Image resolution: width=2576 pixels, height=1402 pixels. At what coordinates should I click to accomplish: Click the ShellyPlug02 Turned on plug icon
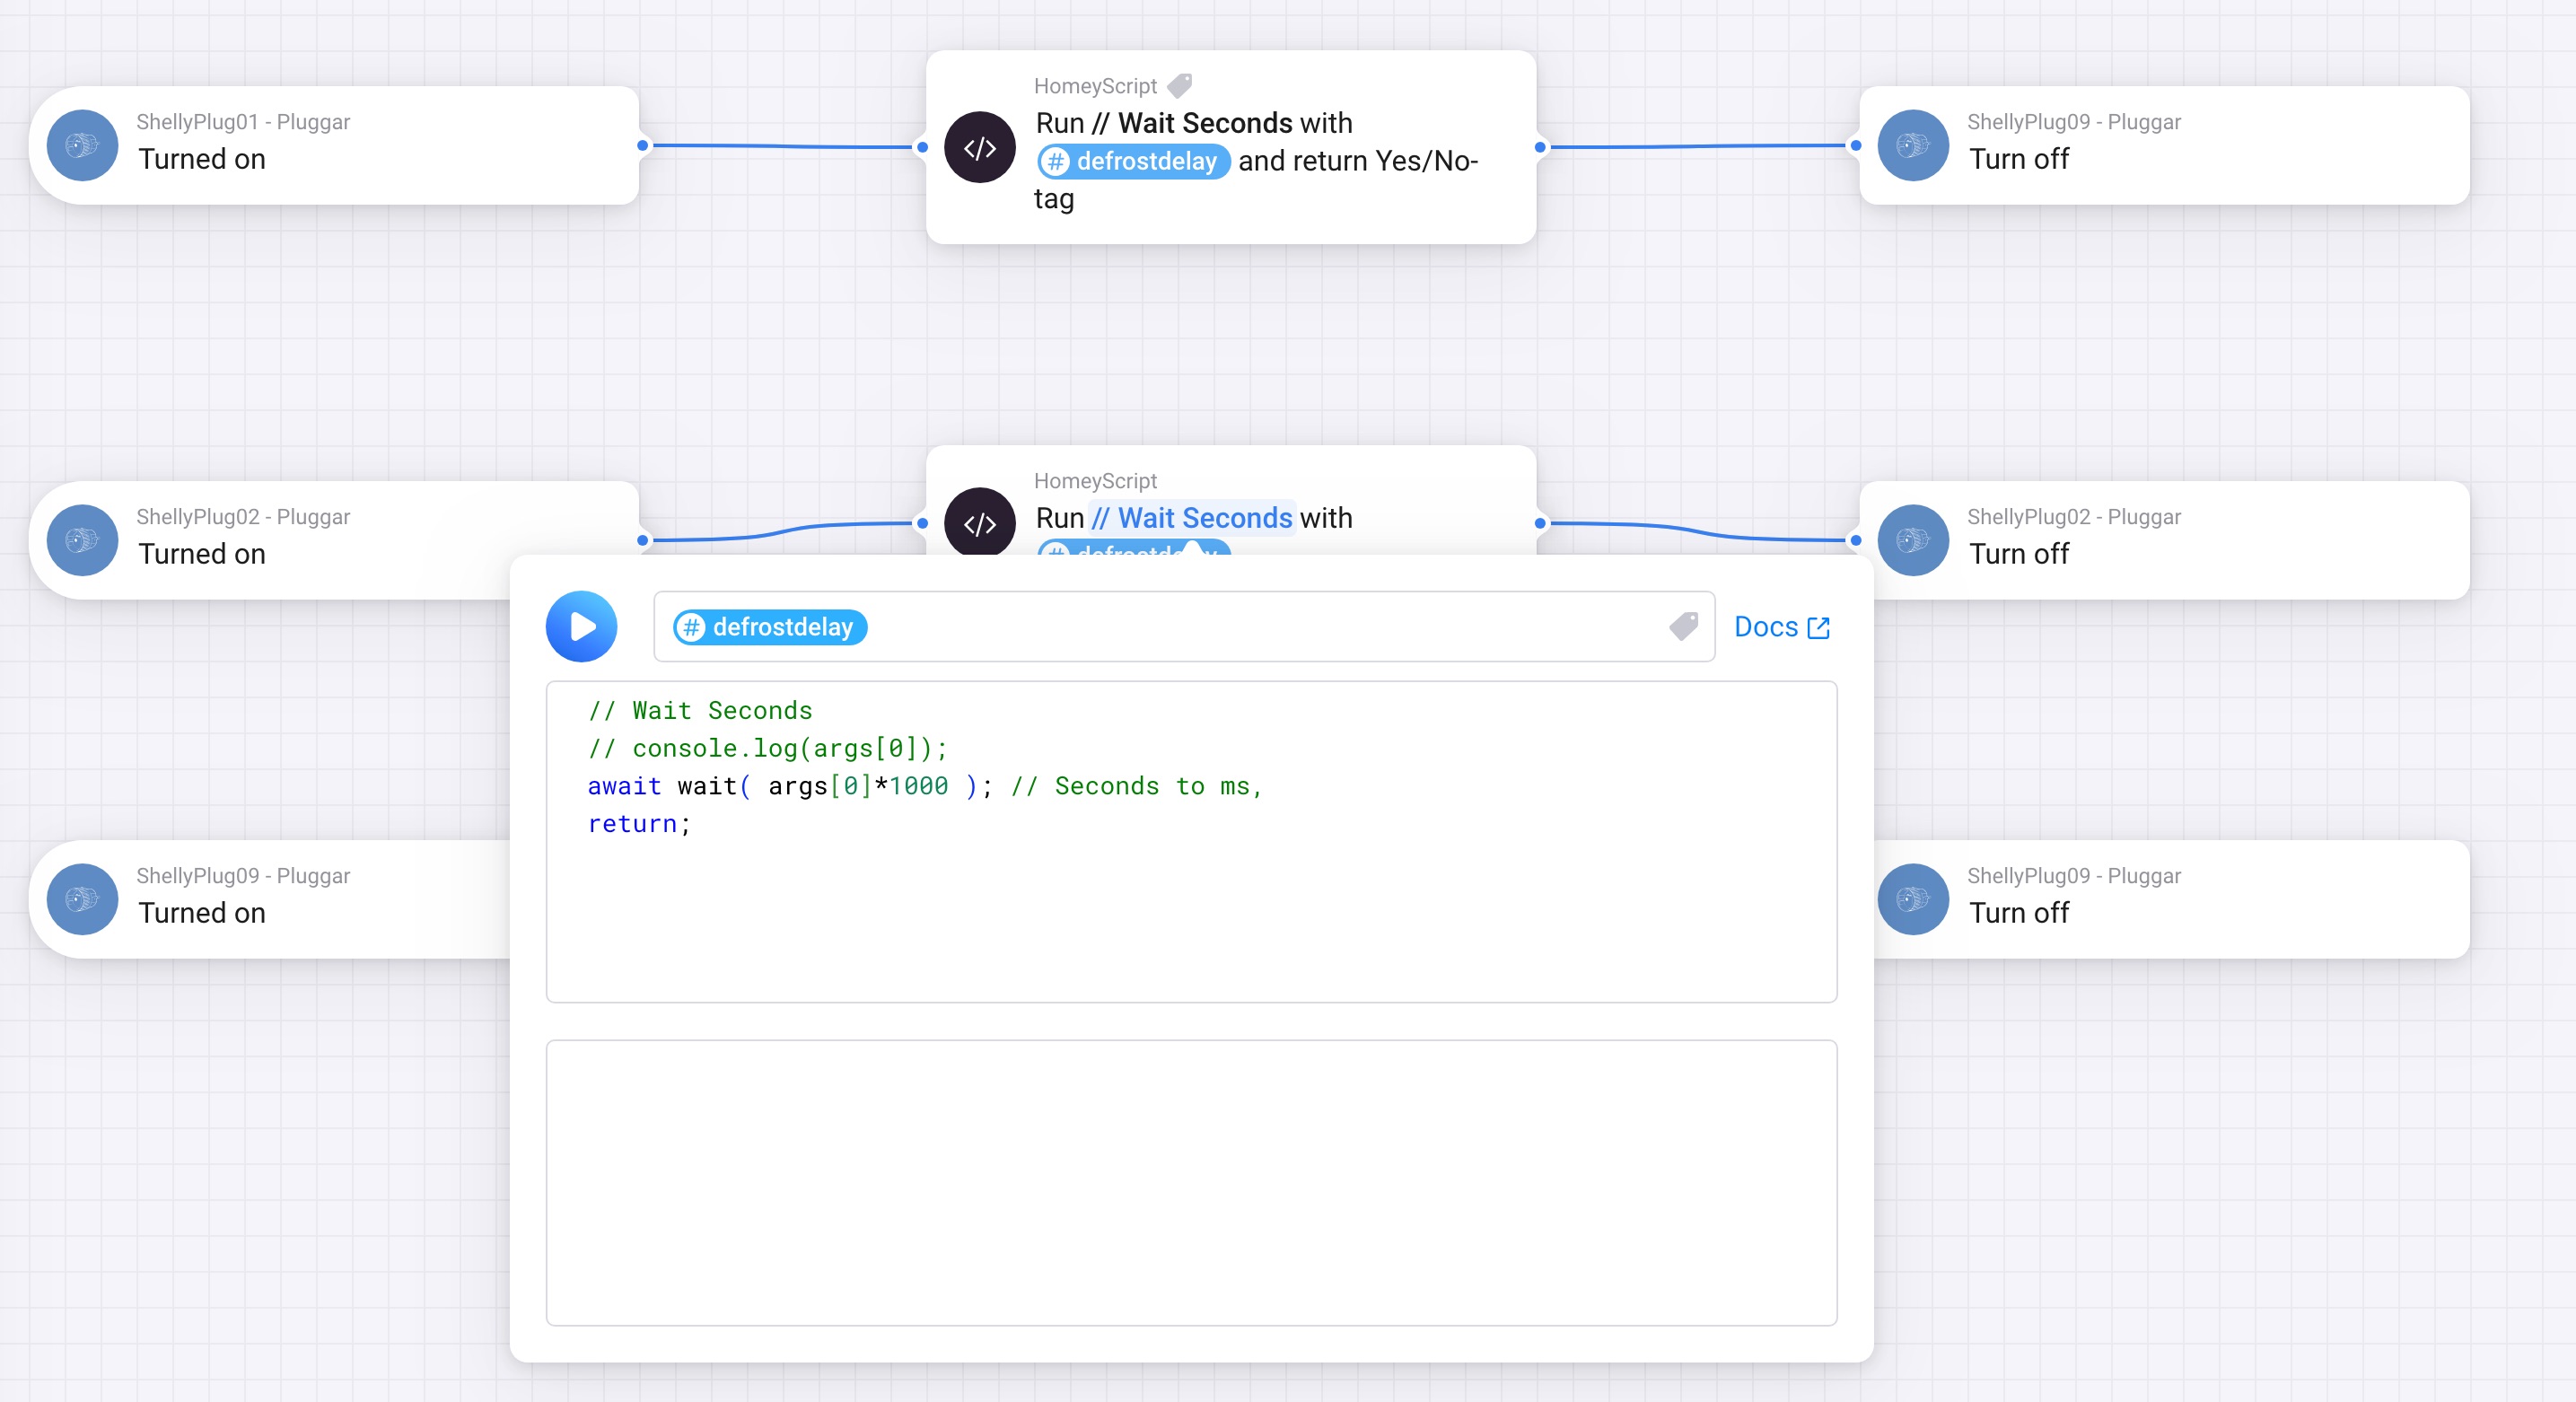(83, 541)
